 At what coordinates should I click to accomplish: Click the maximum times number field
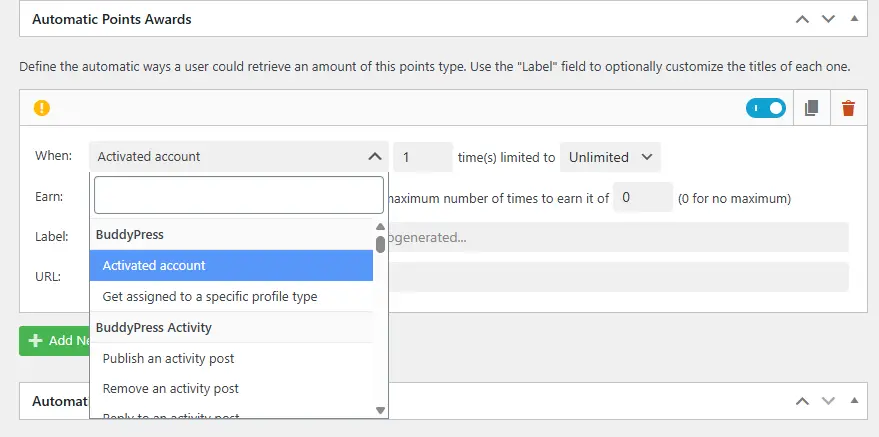(x=642, y=198)
